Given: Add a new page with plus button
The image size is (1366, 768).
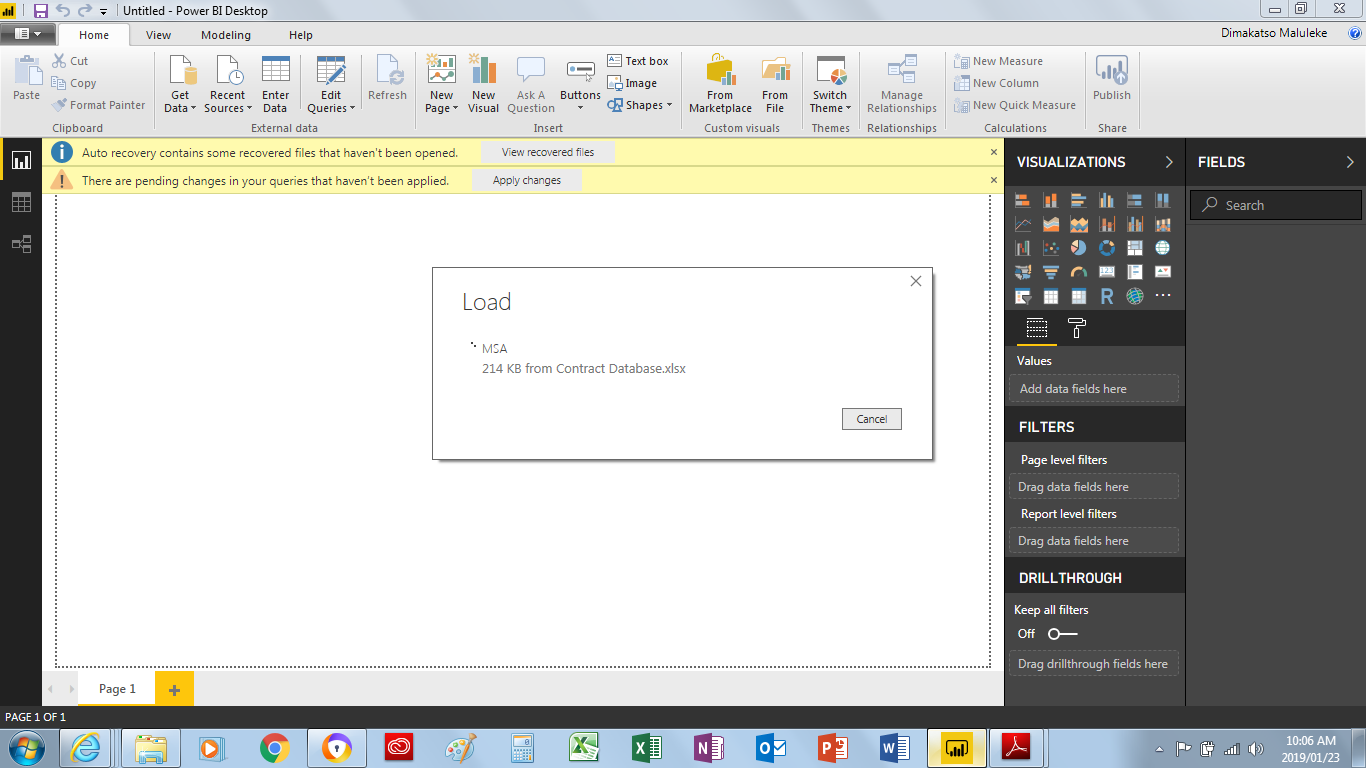Looking at the screenshot, I should tap(174, 689).
